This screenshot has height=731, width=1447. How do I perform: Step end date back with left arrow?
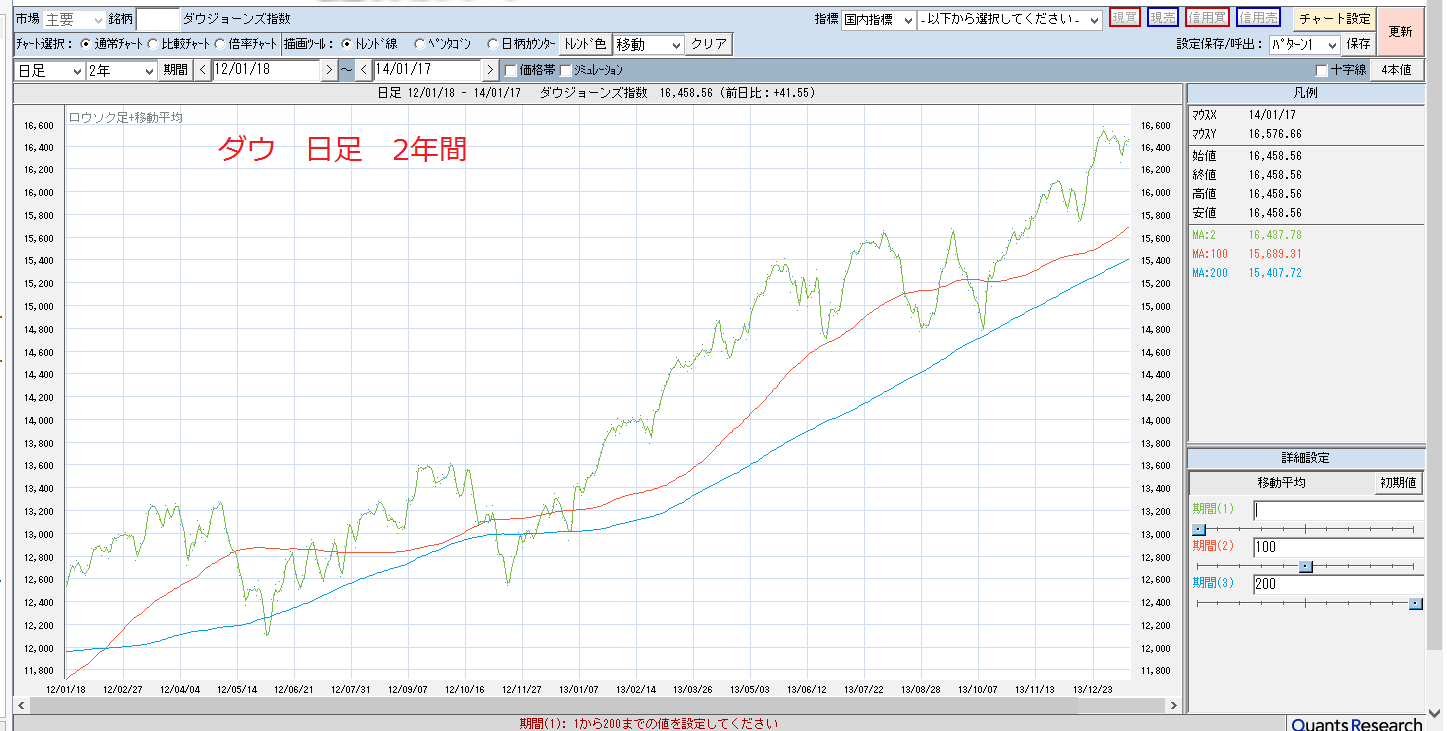pos(363,70)
